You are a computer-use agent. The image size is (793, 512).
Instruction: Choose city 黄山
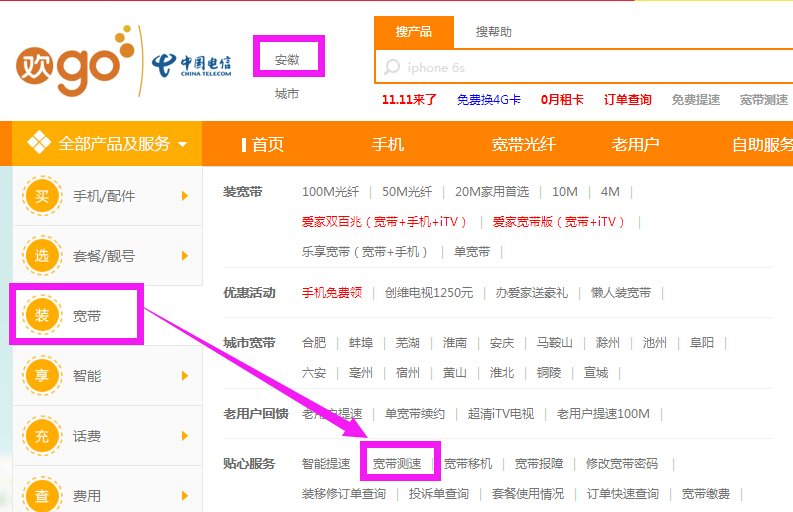[455, 373]
